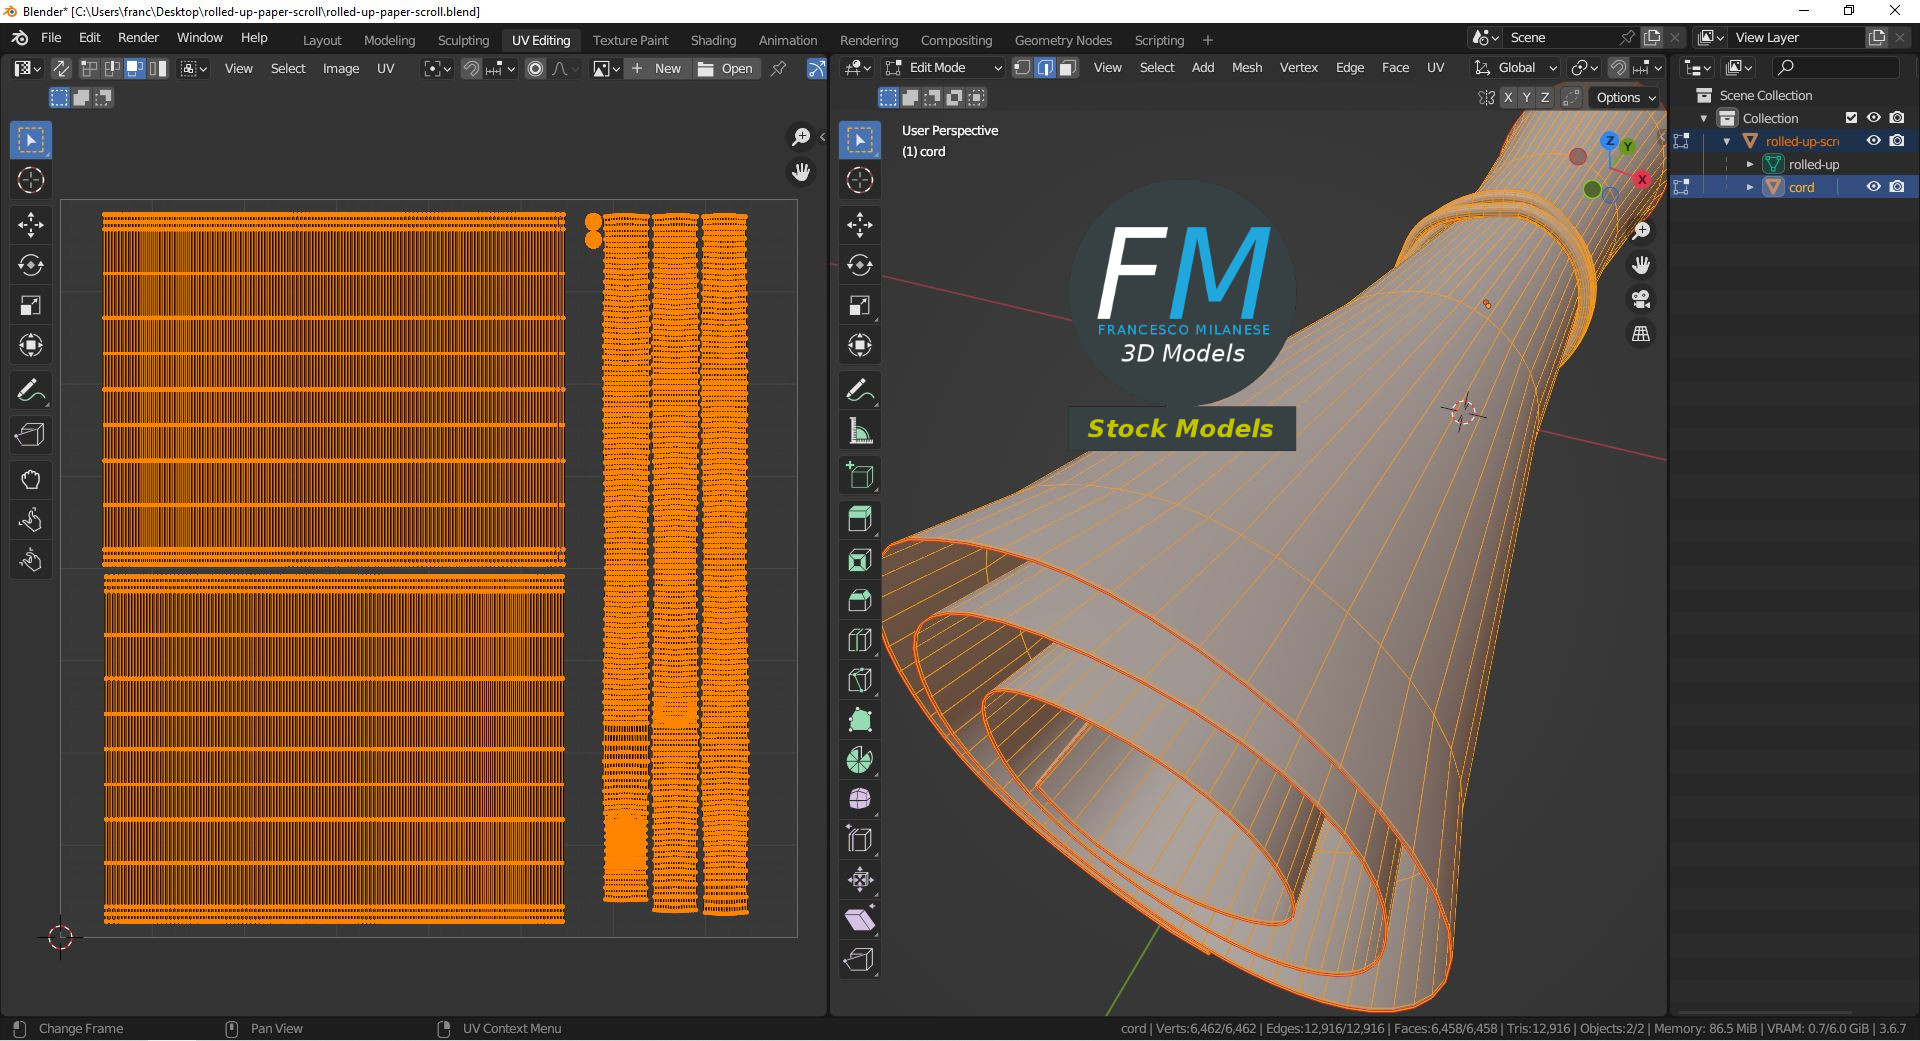Select the Knife tool in 3D viewport toolbar
The height and width of the screenshot is (1041, 1920).
(x=859, y=680)
